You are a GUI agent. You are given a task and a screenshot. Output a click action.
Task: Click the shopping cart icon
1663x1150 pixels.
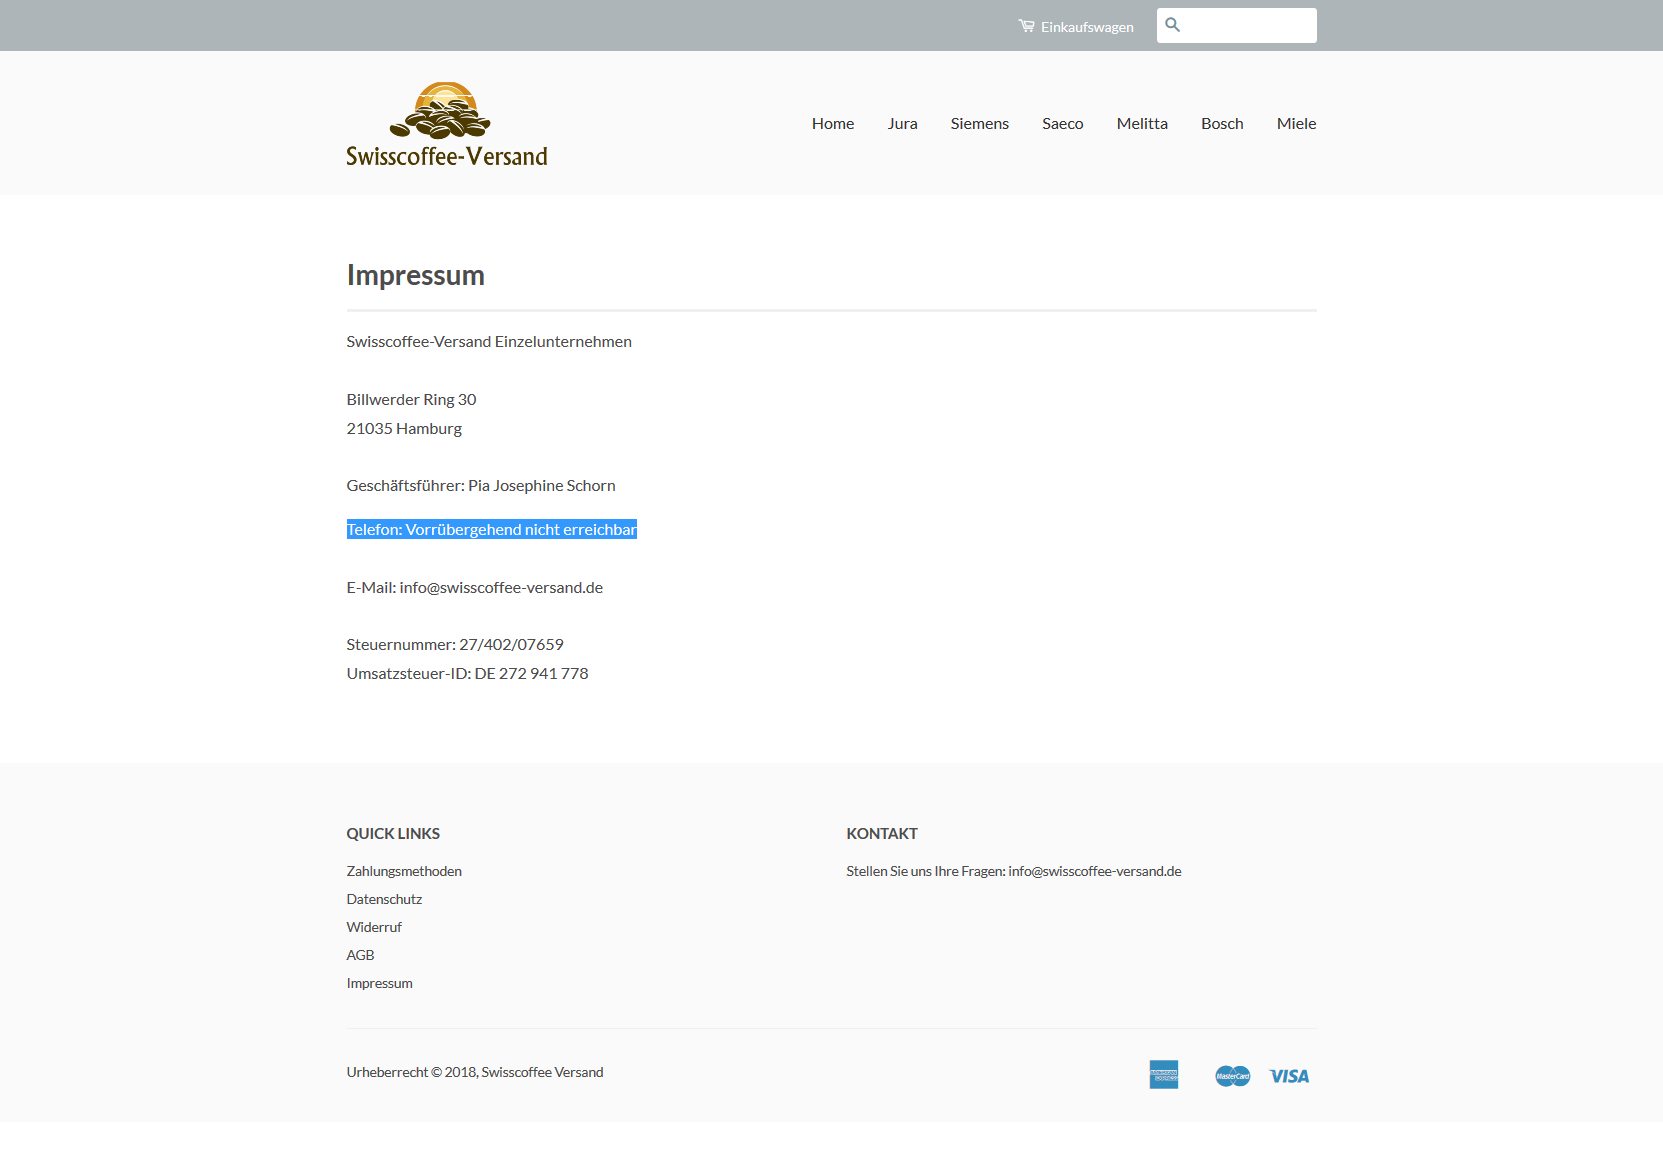(x=1026, y=26)
